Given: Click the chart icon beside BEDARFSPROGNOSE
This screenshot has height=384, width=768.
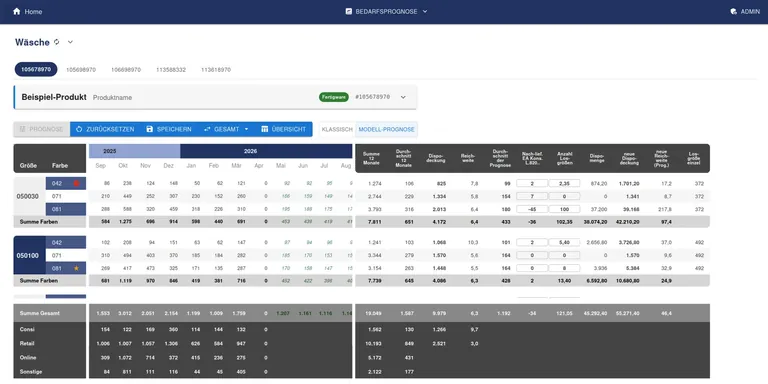Looking at the screenshot, I should [x=349, y=11].
